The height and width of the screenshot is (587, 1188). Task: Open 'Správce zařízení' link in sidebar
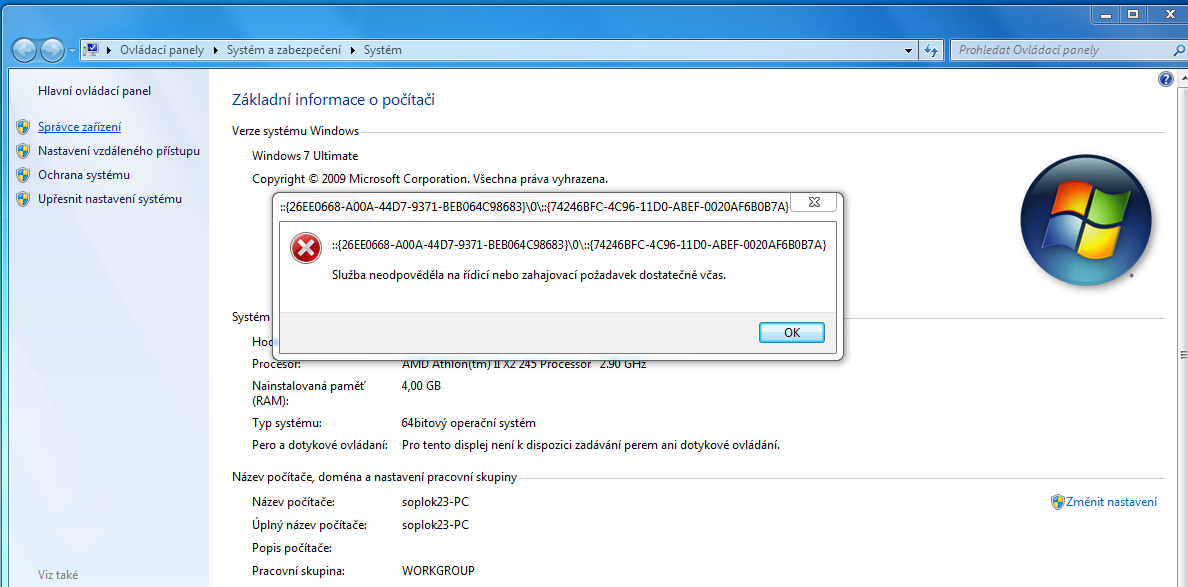click(x=80, y=127)
